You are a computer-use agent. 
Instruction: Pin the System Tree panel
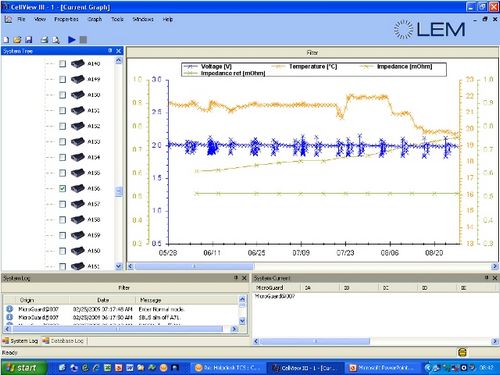pos(110,51)
